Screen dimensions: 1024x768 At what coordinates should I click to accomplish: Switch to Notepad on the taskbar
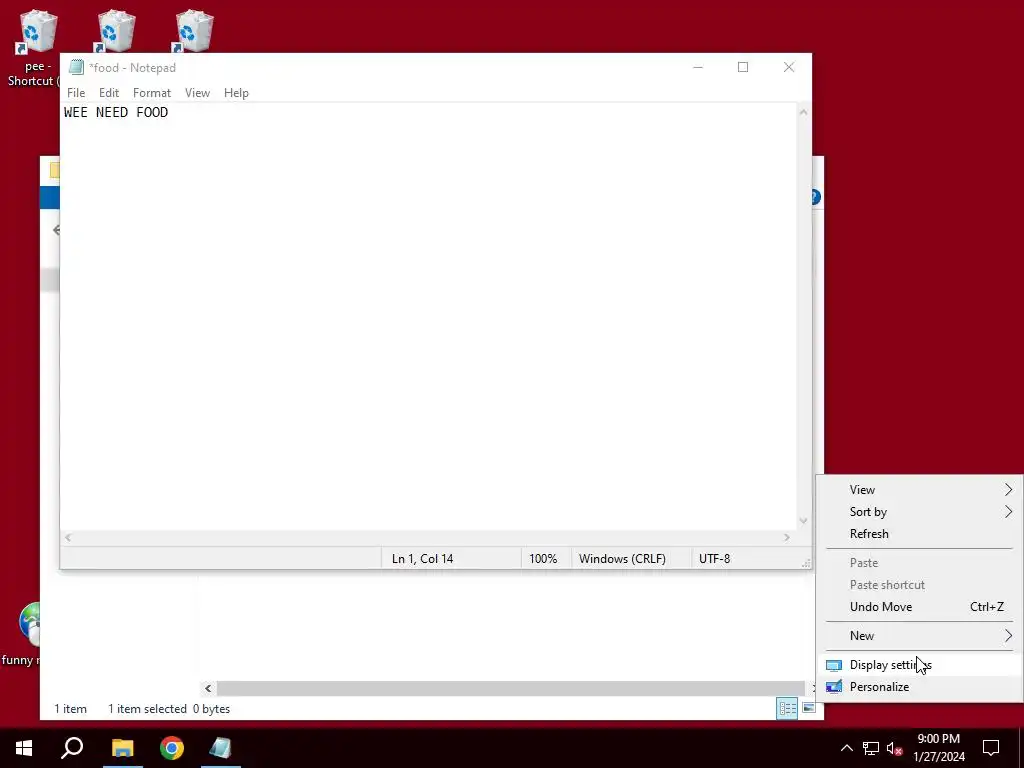tap(221, 748)
